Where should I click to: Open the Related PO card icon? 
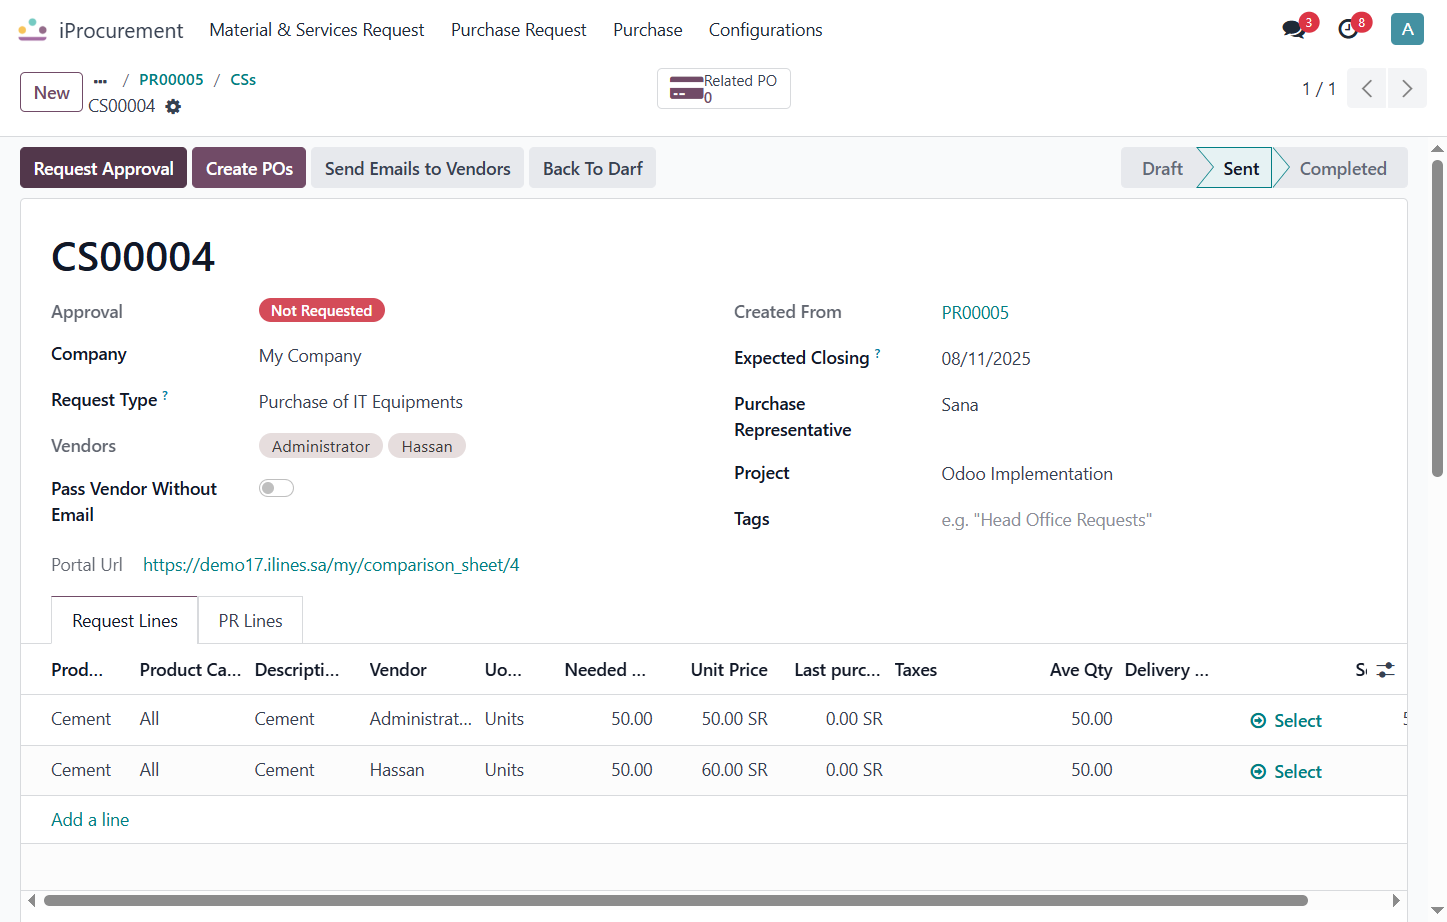686,88
